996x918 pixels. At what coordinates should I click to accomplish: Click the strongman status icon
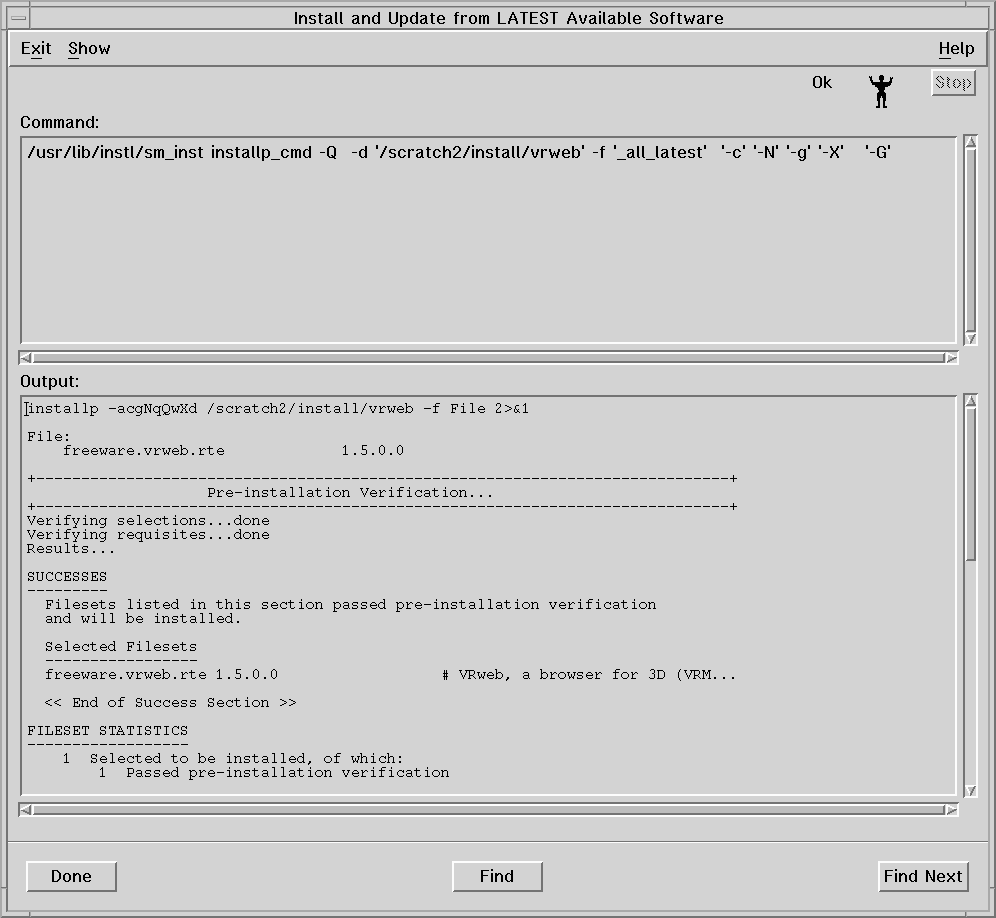(x=880, y=90)
